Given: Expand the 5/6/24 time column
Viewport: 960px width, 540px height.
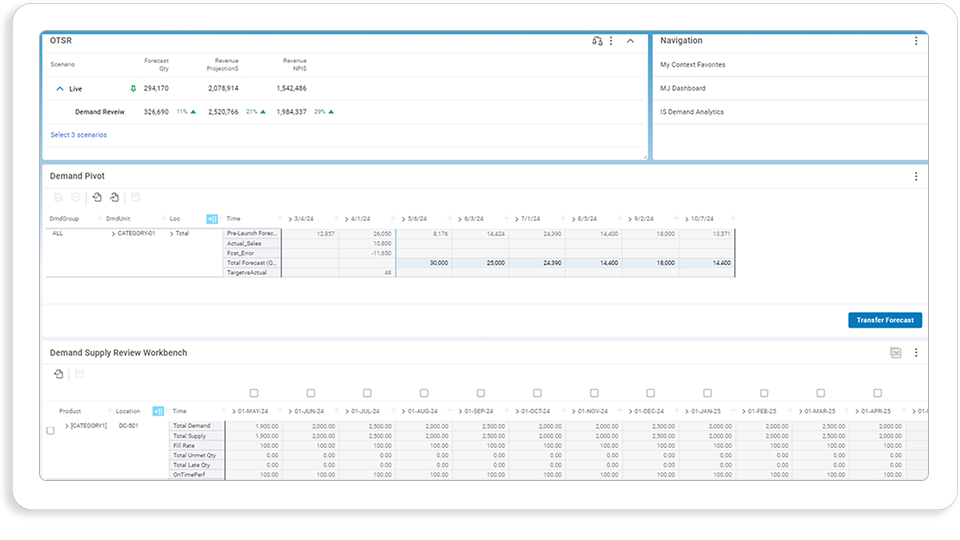Looking at the screenshot, I should tap(404, 219).
